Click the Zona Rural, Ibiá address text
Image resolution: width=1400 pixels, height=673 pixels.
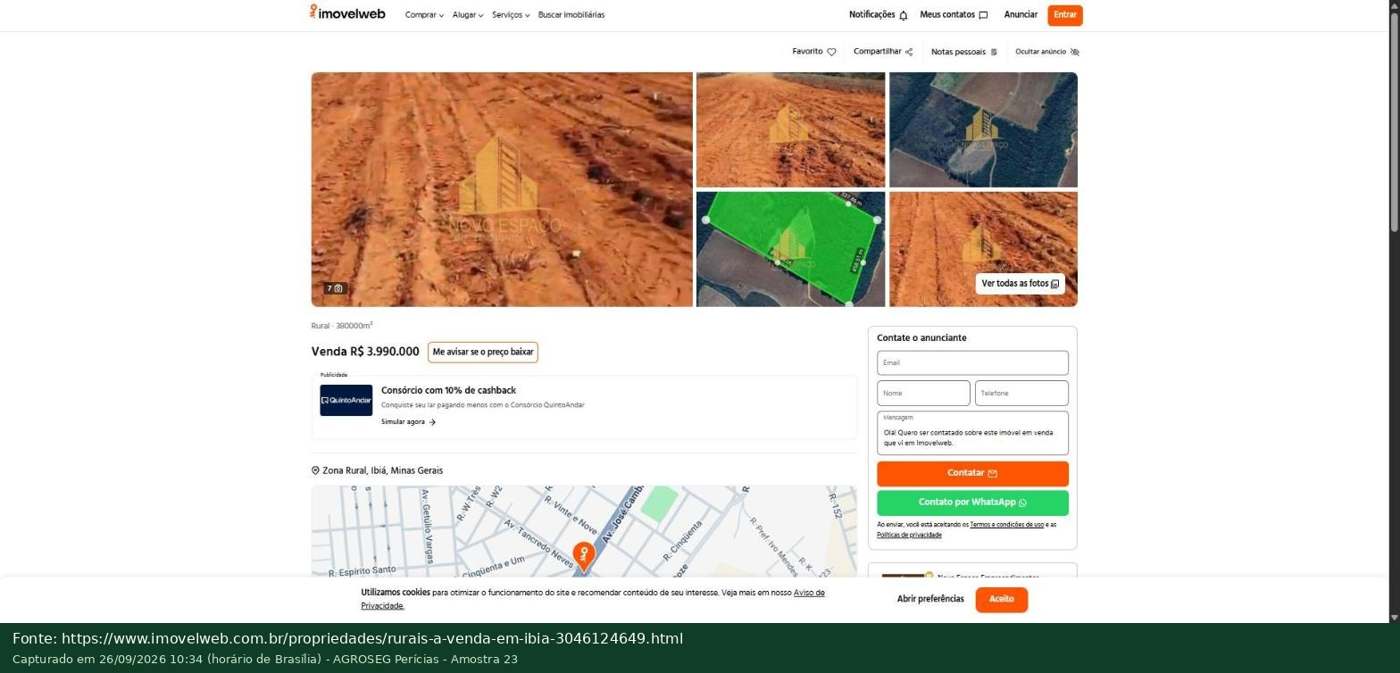(382, 471)
